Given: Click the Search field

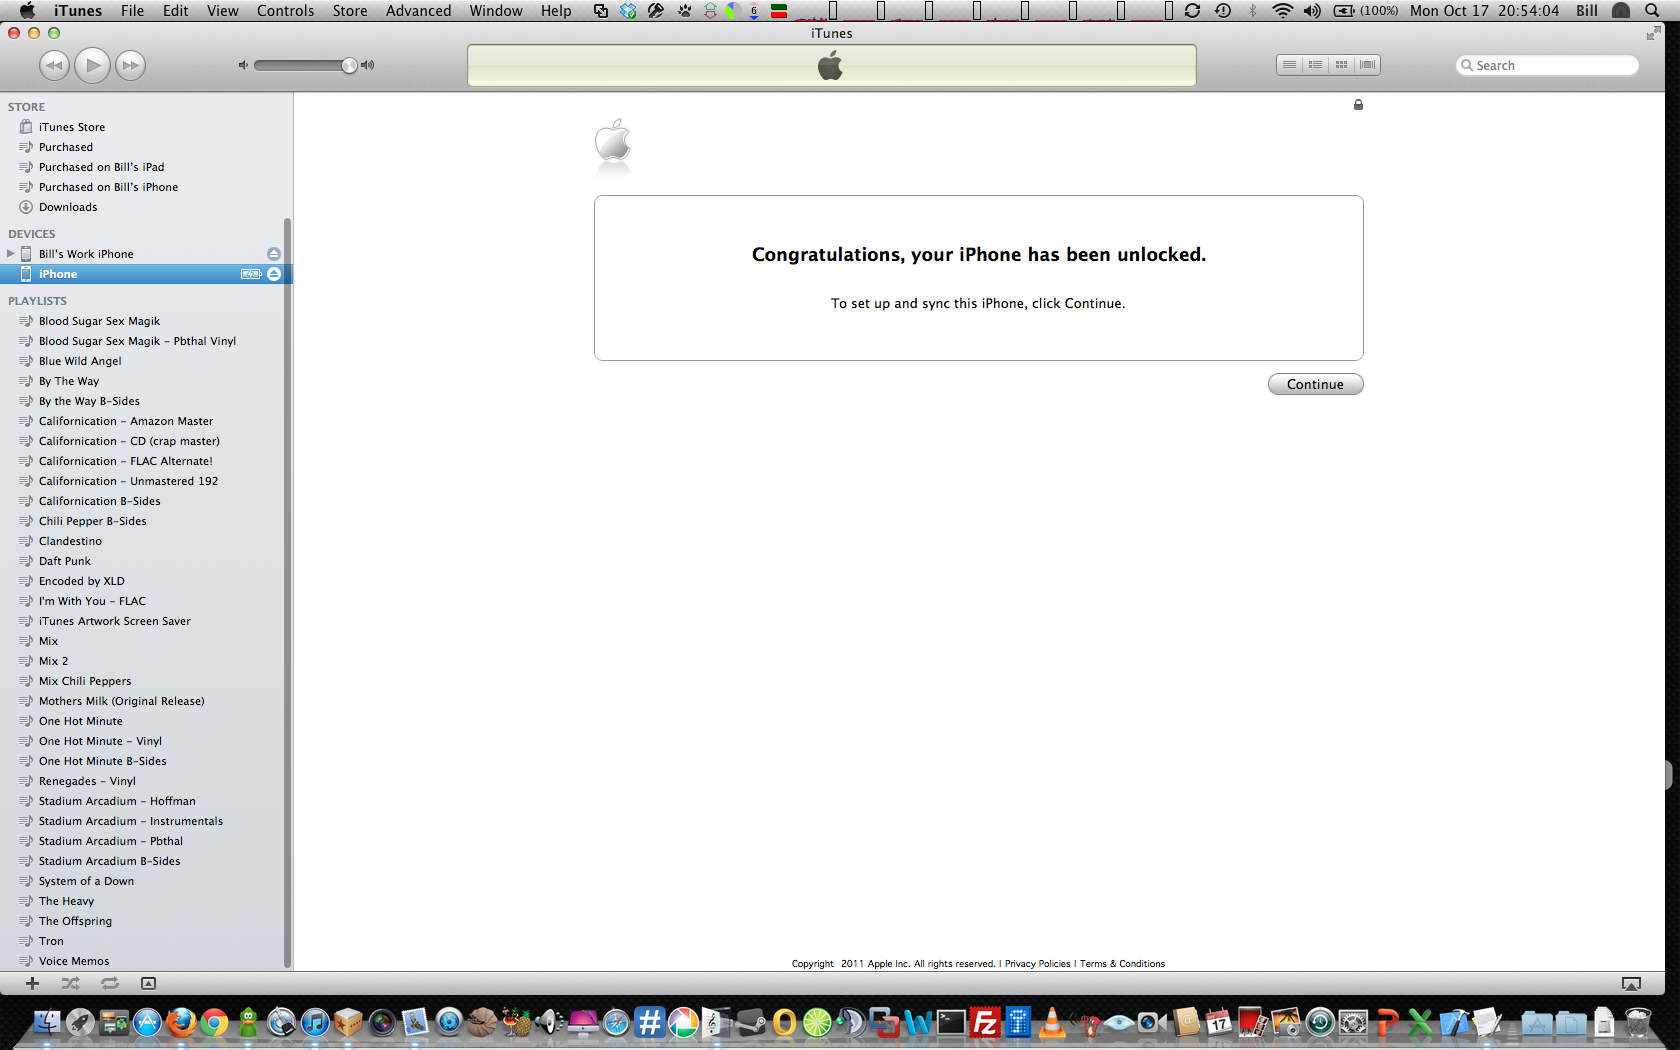Looking at the screenshot, I should (1547, 65).
